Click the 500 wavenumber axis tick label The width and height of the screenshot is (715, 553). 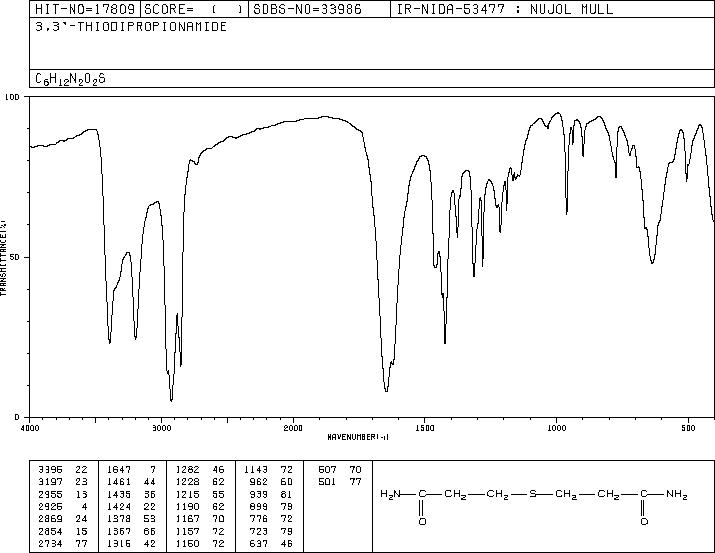(x=688, y=428)
